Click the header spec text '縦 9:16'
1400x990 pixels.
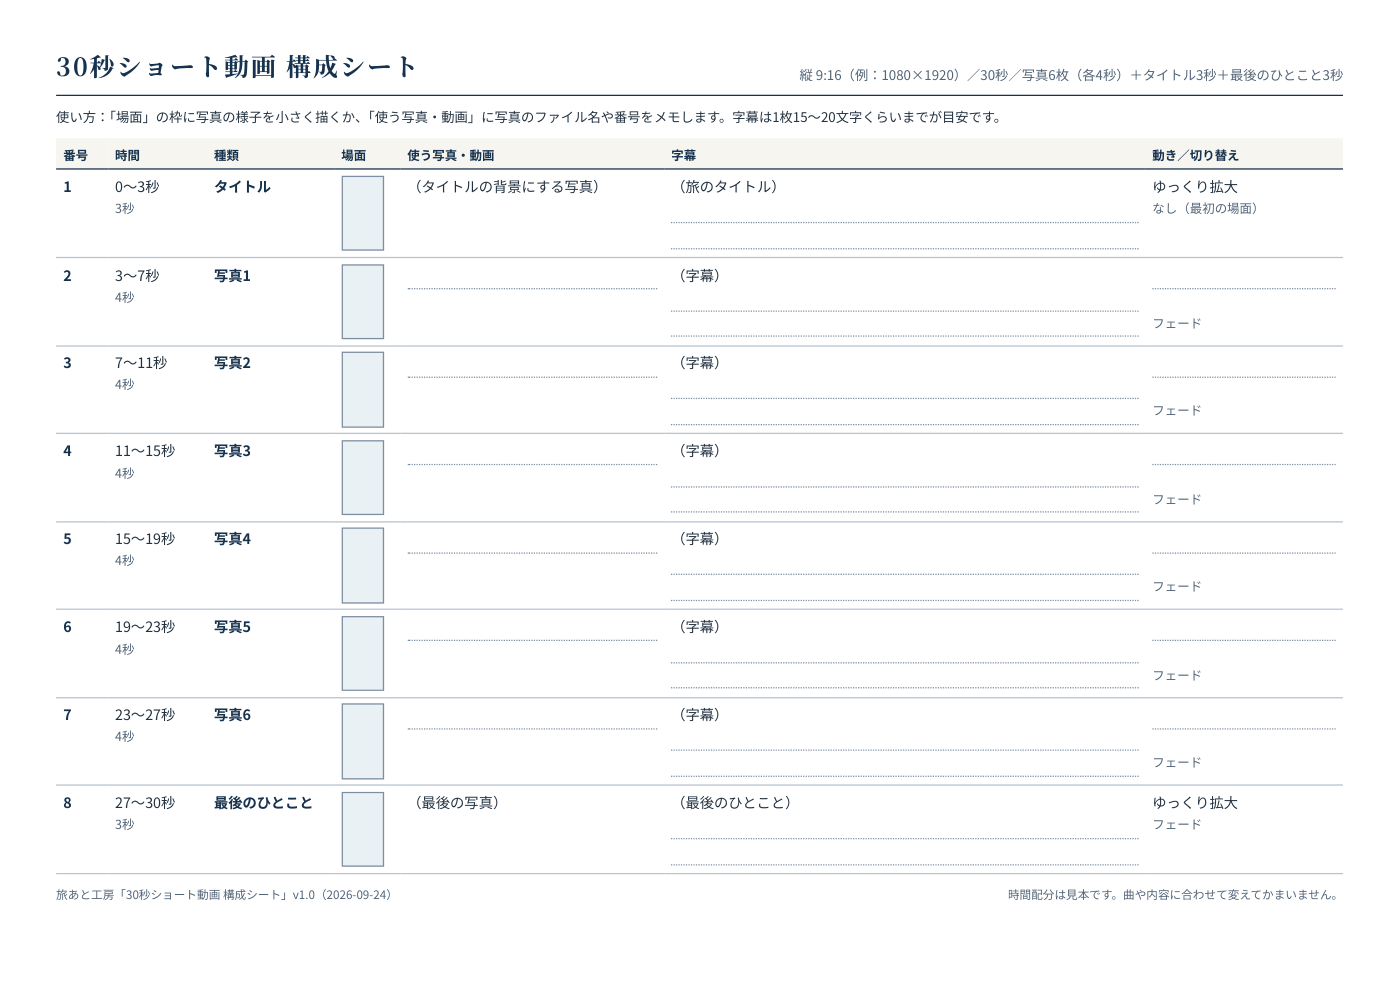pyautogui.click(x=1071, y=75)
